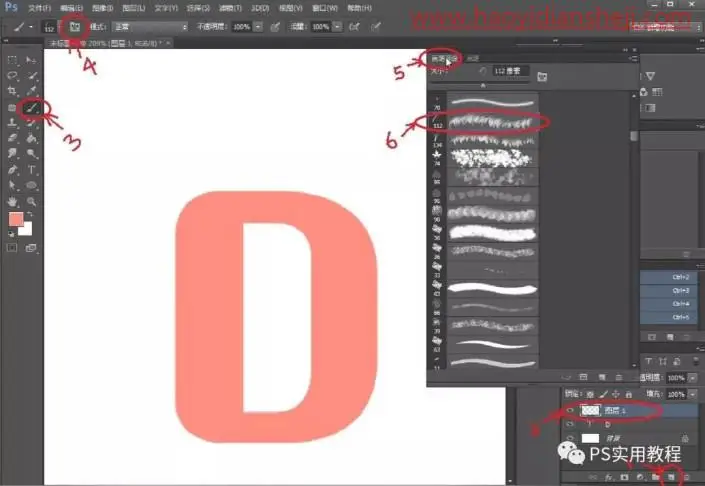Viewport: 705px width, 486px height.
Task: Enable airbrush-style build-up
Action: [x=355, y=27]
